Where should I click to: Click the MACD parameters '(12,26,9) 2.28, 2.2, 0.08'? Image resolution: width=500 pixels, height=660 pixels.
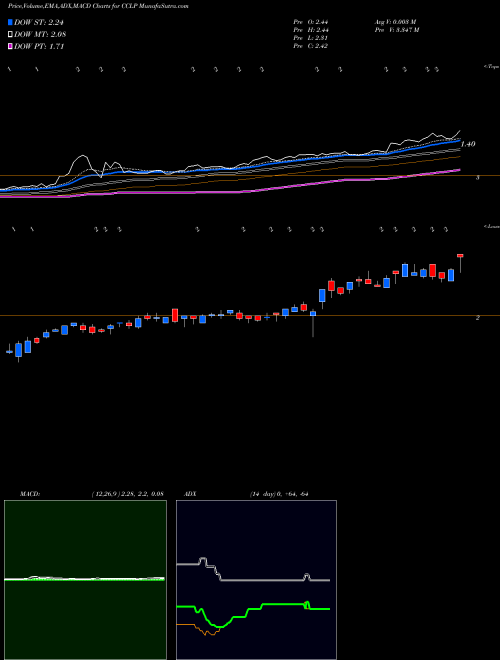coord(127,494)
